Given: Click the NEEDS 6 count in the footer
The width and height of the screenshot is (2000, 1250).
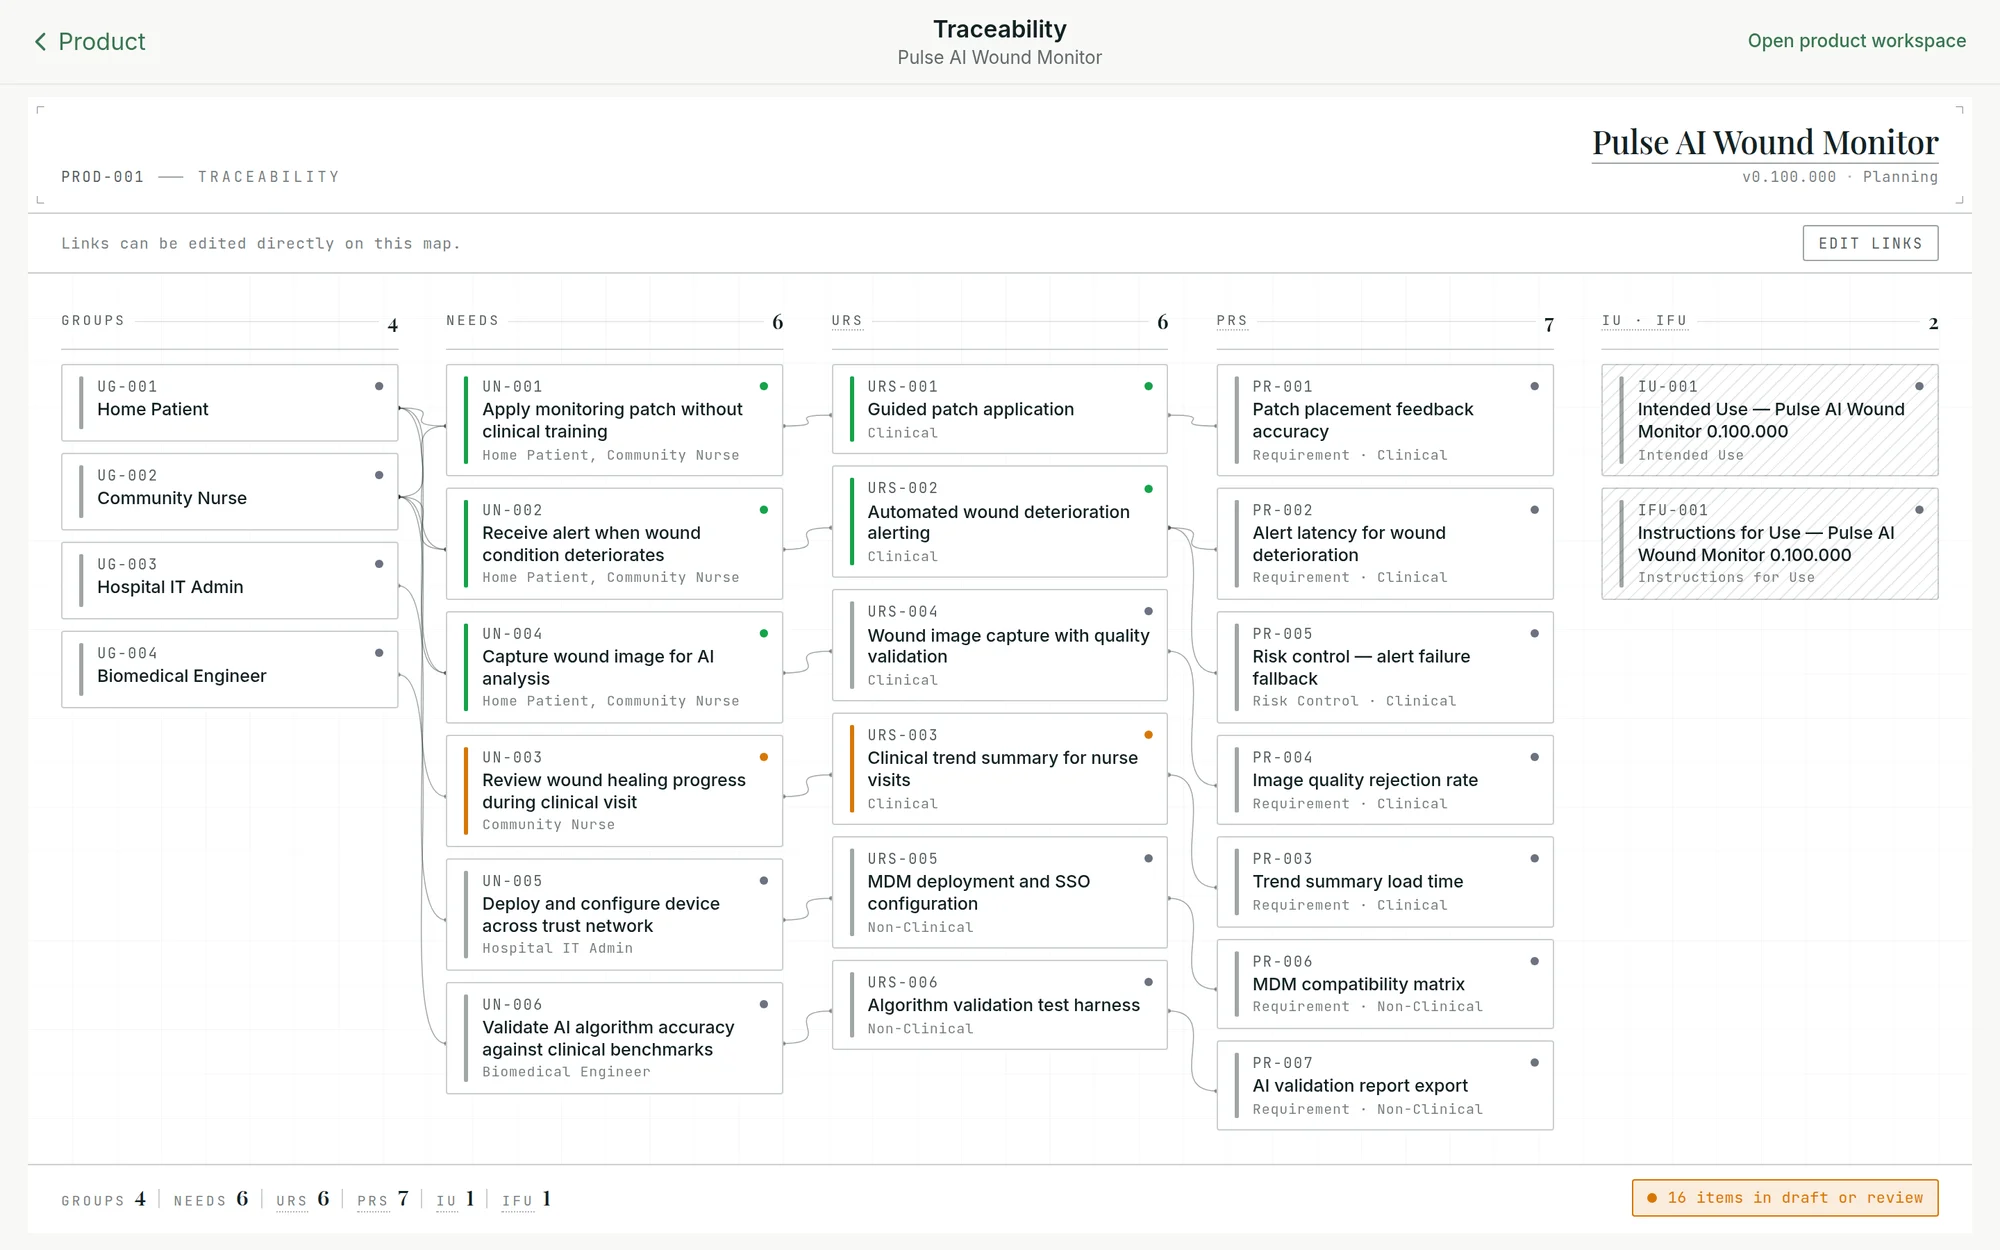Looking at the screenshot, I should (211, 1199).
